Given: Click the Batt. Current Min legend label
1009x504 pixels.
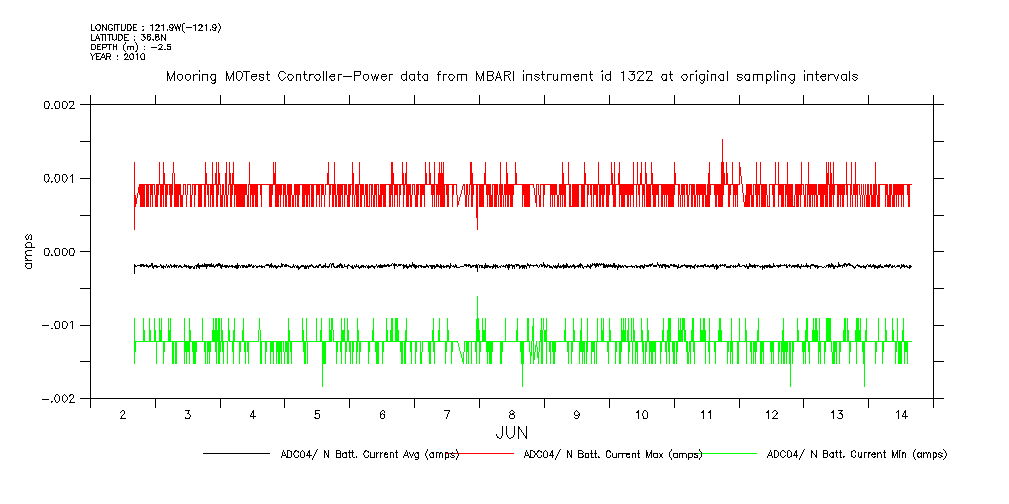Looking at the screenshot, I should pos(856,454).
